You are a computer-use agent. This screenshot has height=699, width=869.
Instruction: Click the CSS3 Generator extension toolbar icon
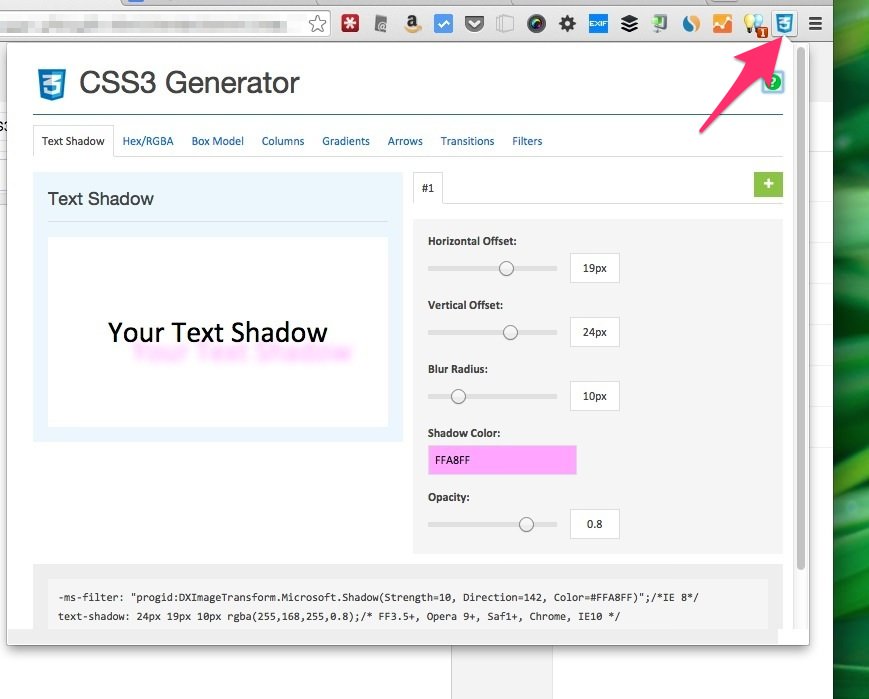pos(784,24)
